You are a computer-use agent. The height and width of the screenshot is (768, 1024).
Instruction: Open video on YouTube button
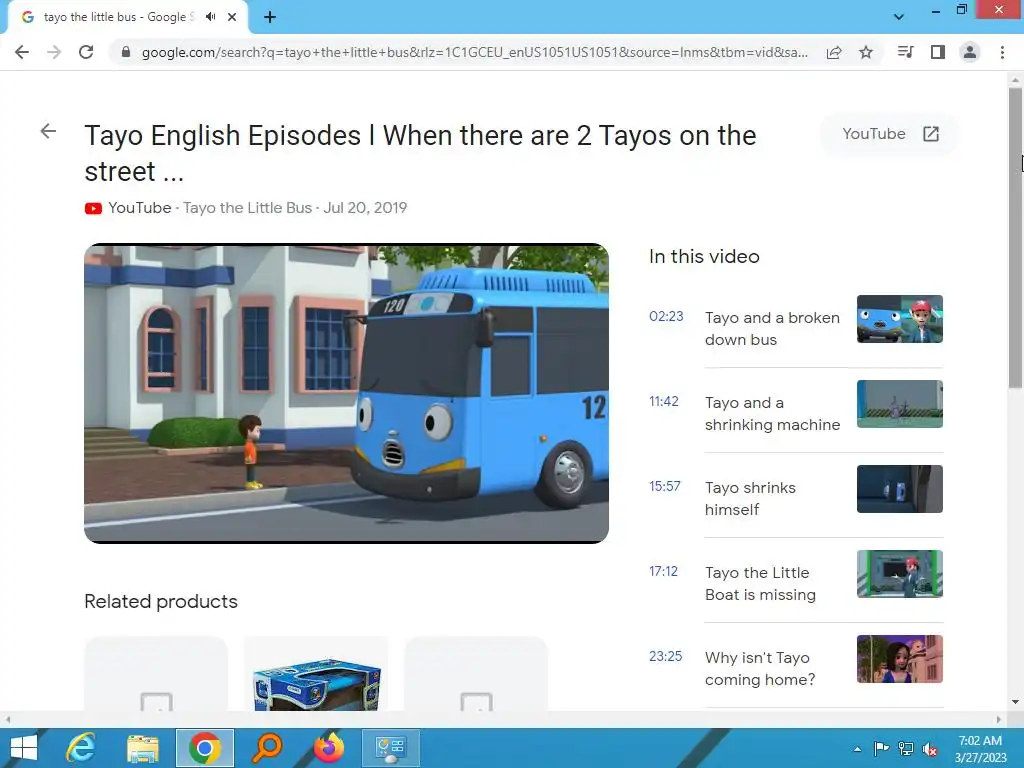889,134
